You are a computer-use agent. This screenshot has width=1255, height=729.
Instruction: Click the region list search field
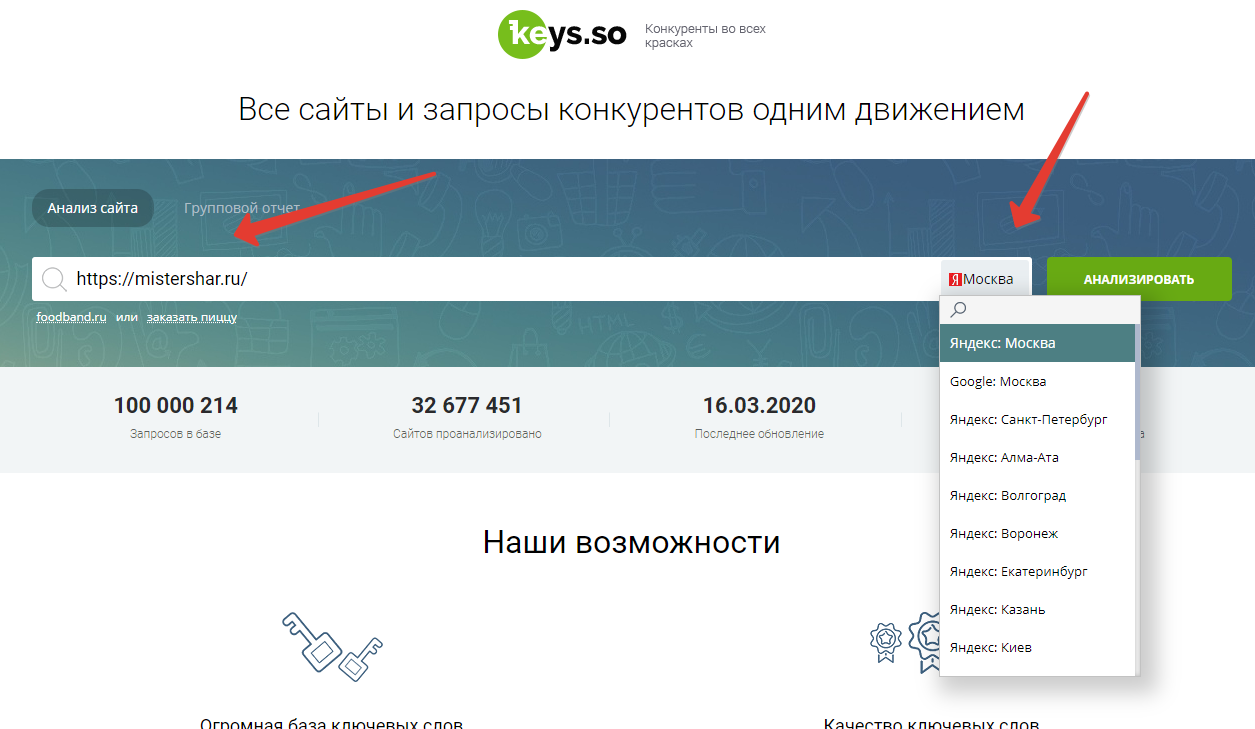1040,310
